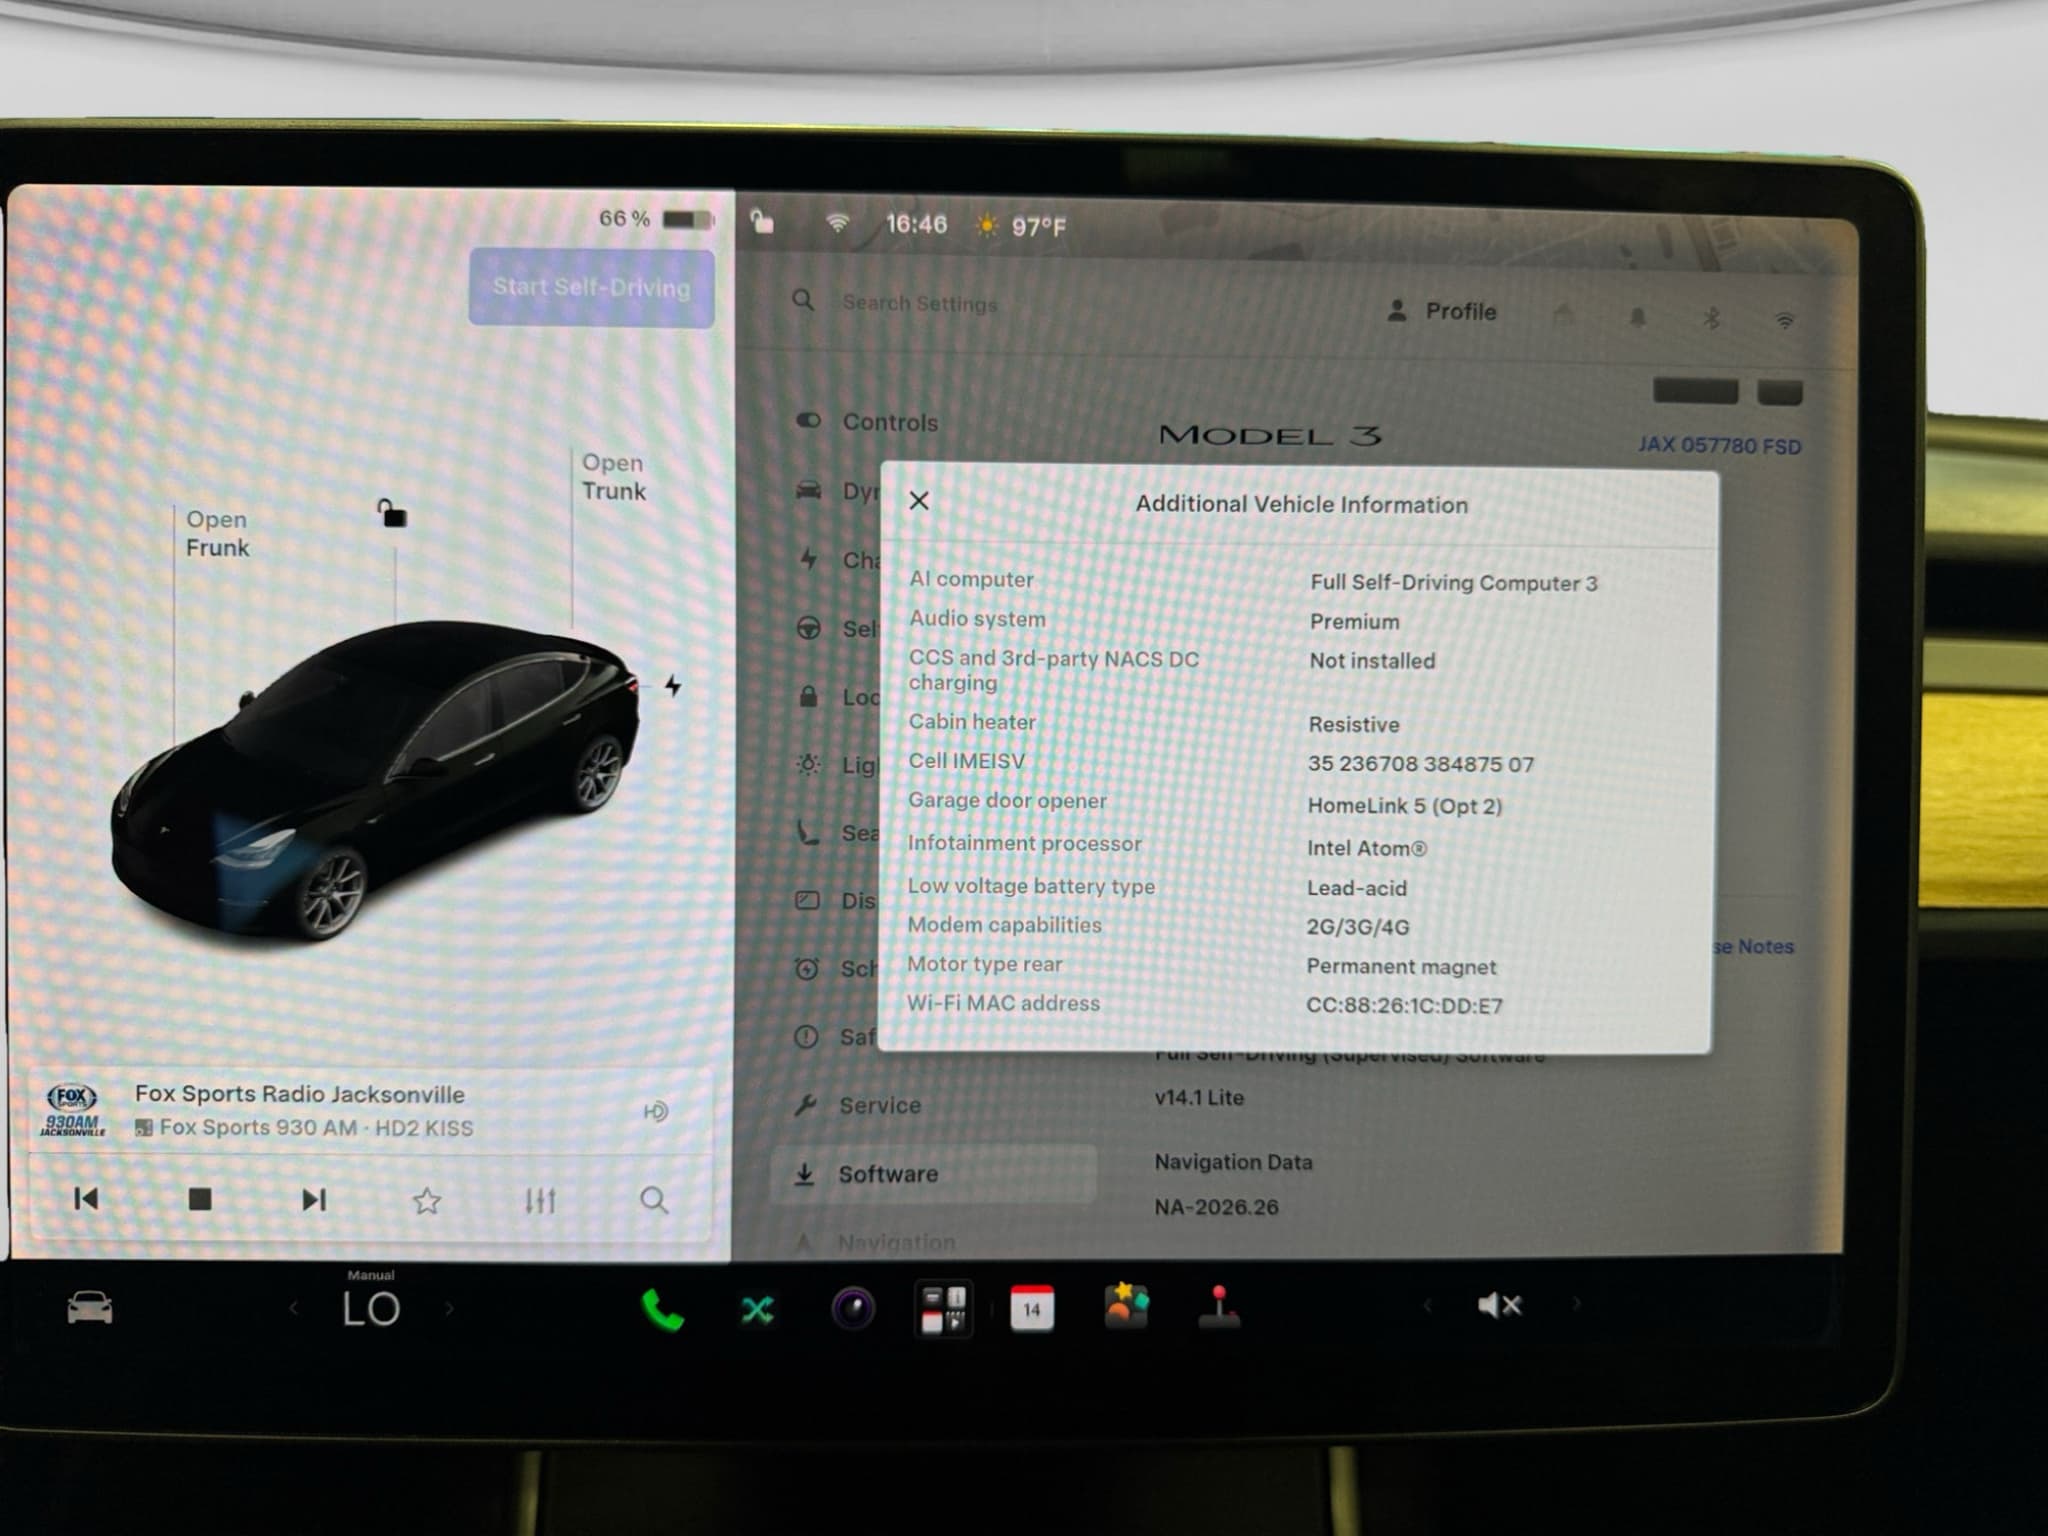Decrease temperature with left arrow near LO
This screenshot has width=2048, height=1536.
294,1308
